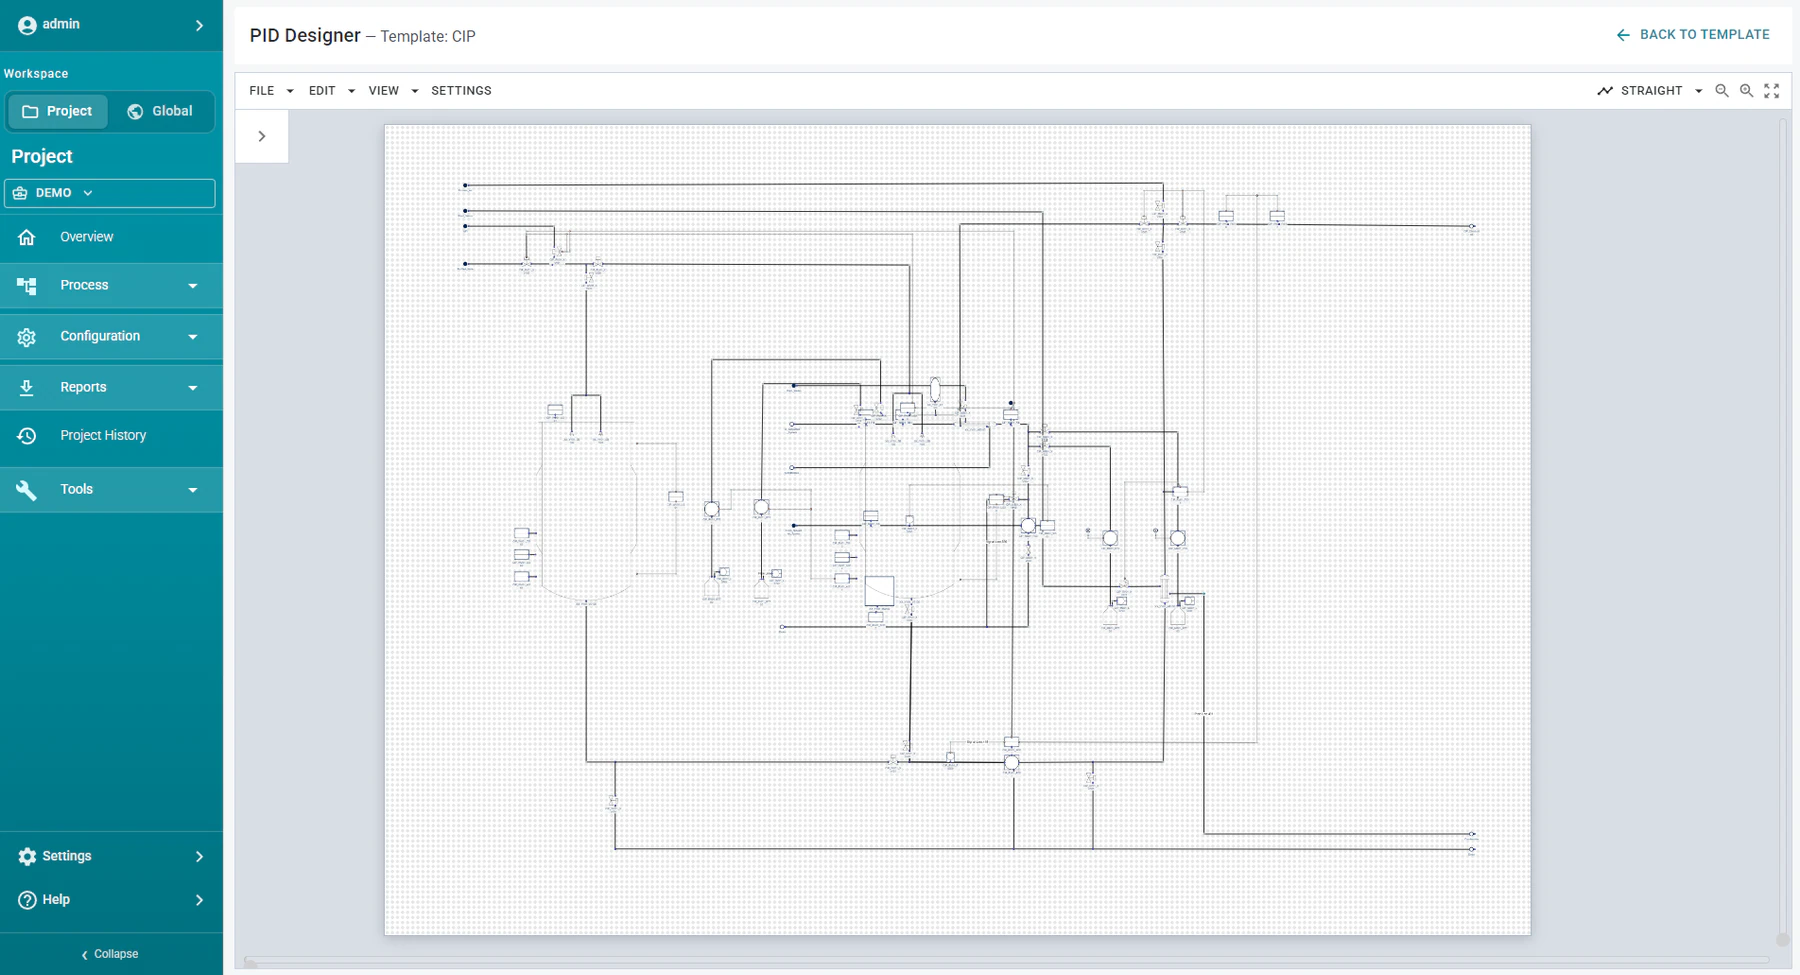Click the horizontal canvas scrollbar

[1006, 962]
